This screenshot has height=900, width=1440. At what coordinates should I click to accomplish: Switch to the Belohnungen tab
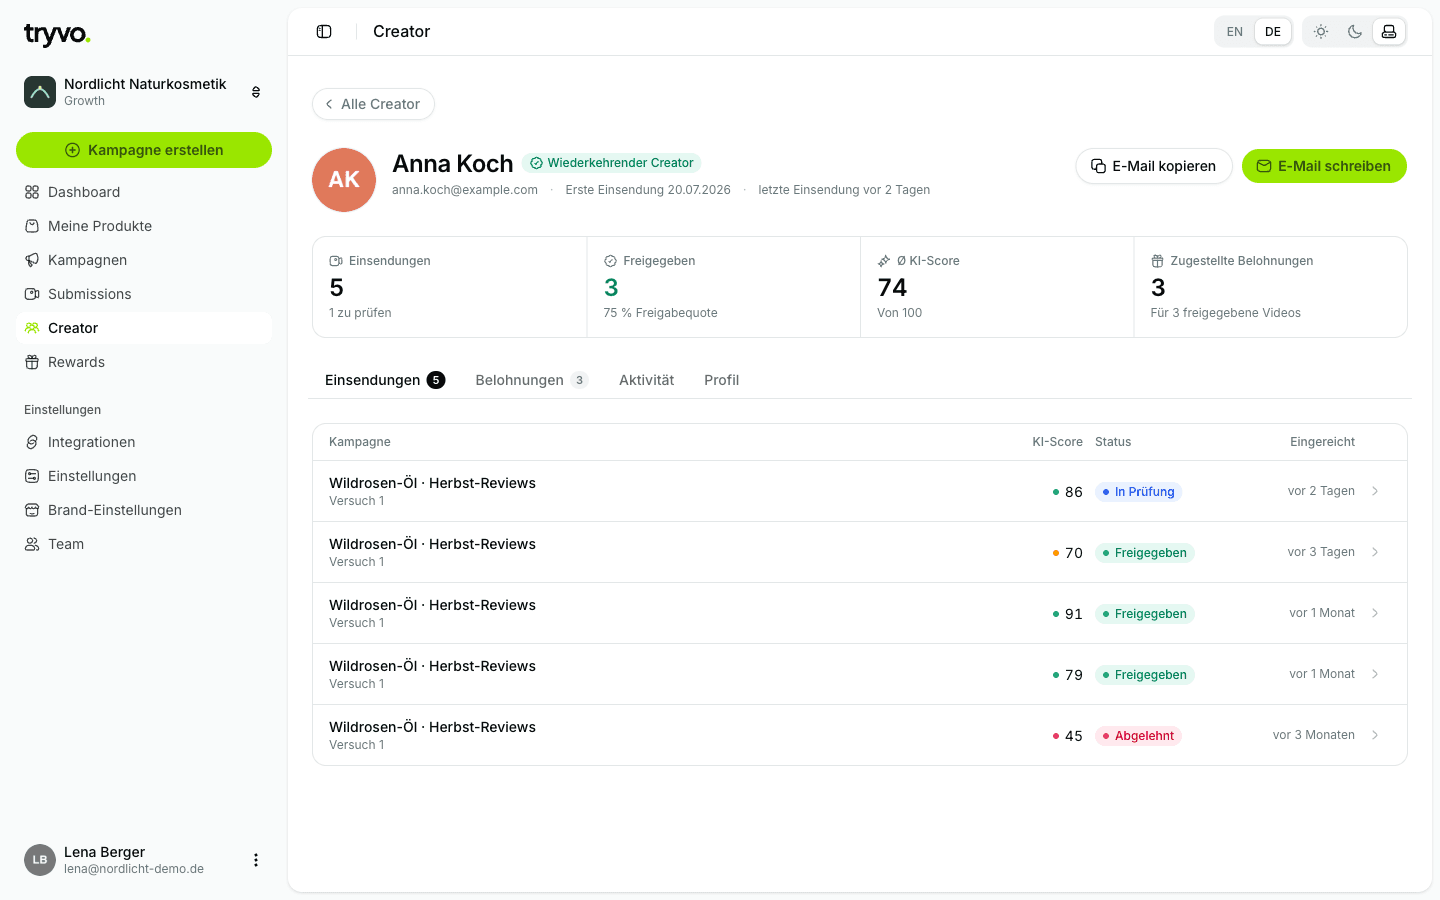click(x=532, y=380)
